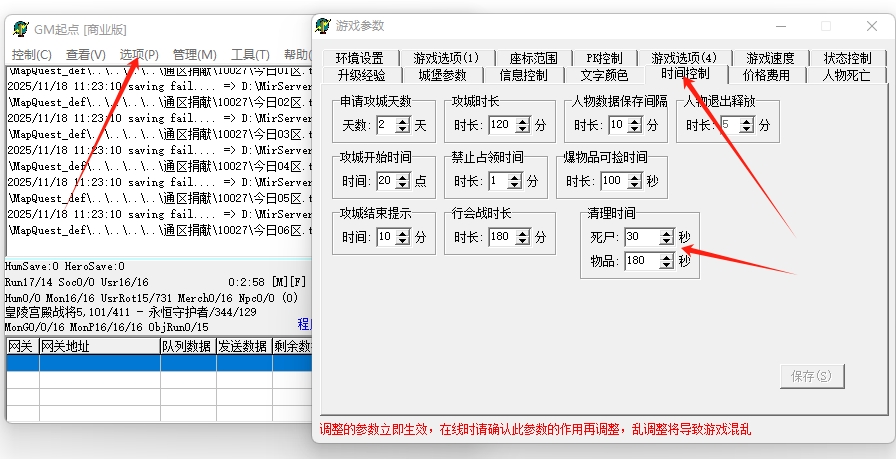The image size is (896, 459).
Task: Click the GM起点 window app icon
Action: point(21,29)
